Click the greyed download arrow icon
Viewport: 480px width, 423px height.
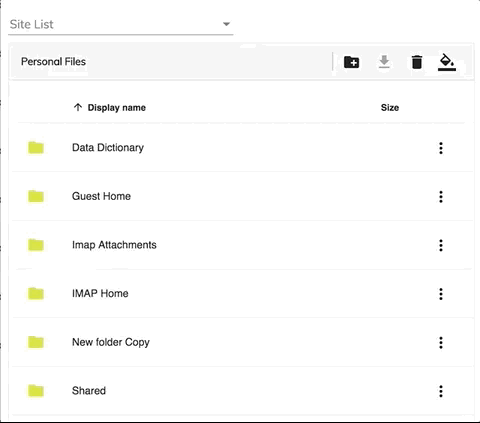click(384, 62)
